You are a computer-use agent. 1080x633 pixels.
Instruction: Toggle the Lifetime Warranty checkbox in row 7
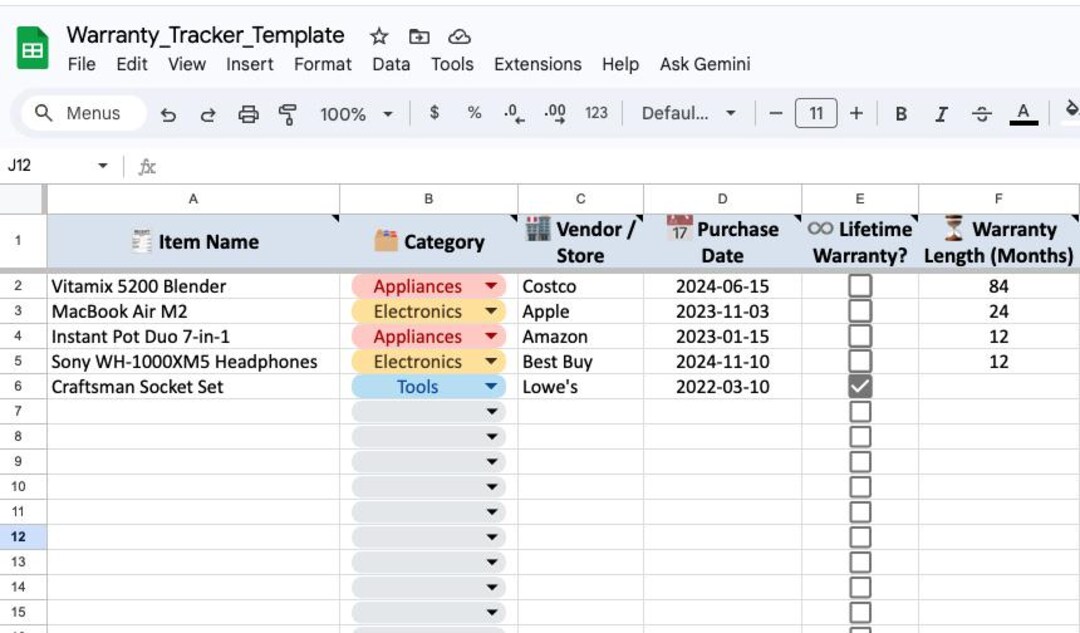860,411
